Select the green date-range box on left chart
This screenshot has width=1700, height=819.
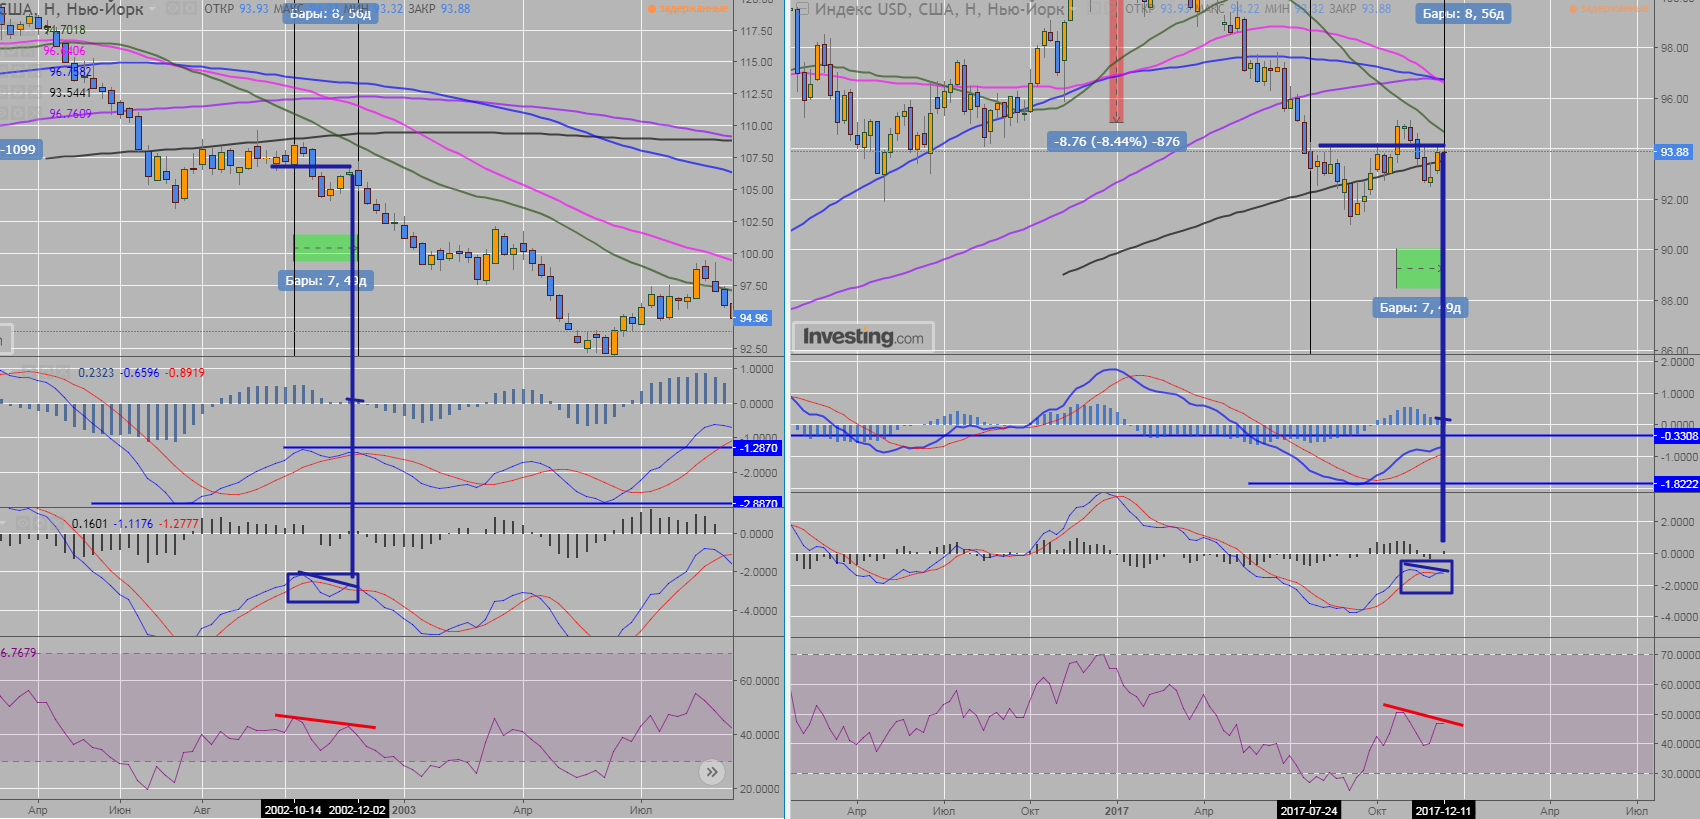324,248
